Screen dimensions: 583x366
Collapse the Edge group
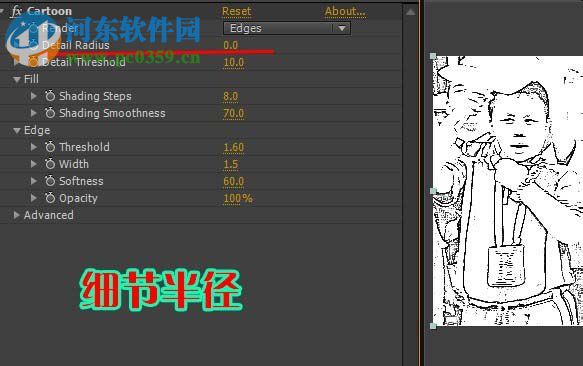click(16, 131)
